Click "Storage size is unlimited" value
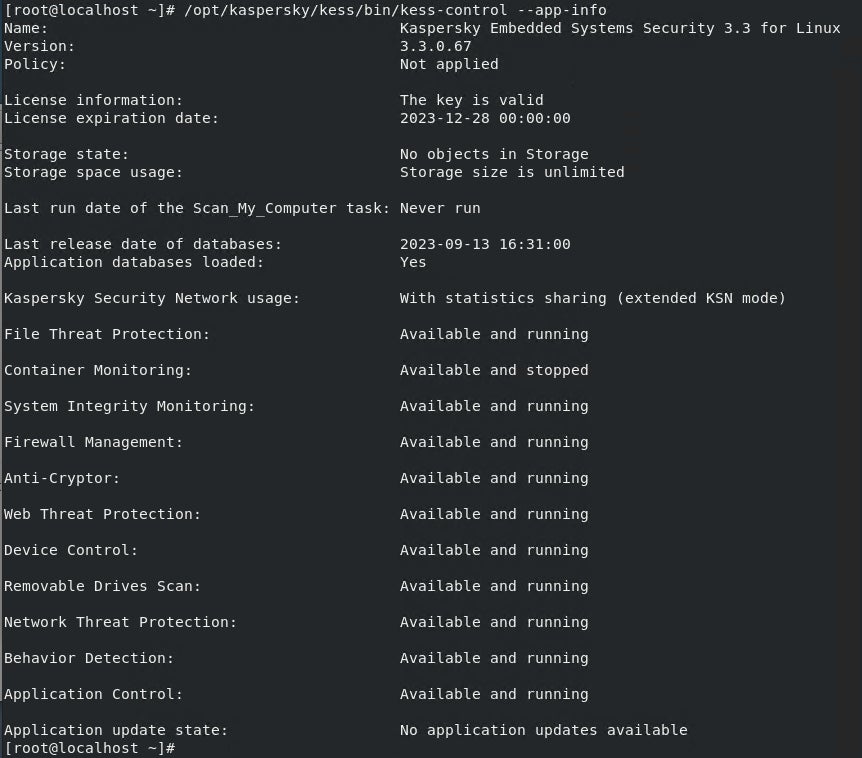This screenshot has width=862, height=758. pyautogui.click(x=512, y=172)
